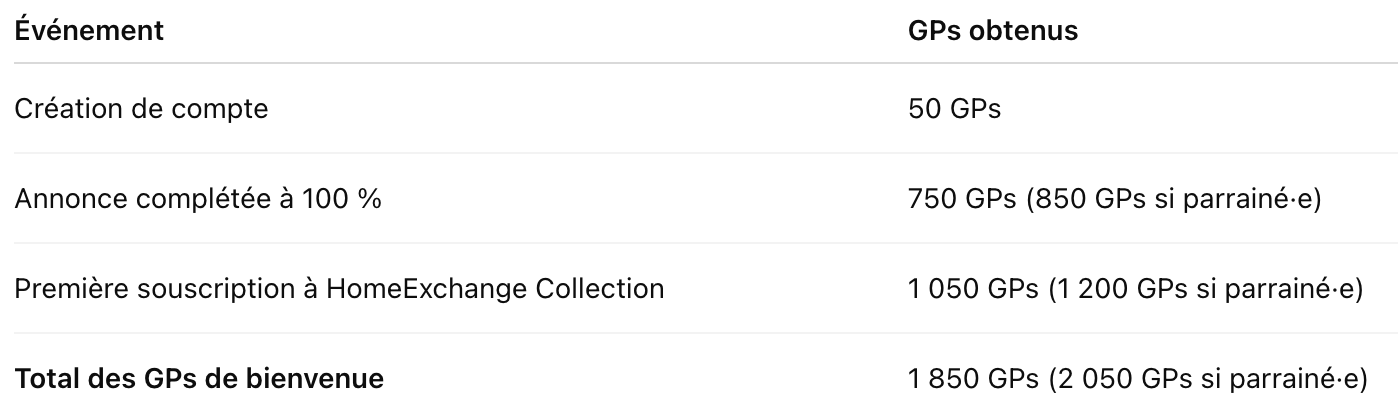Click the "50 GPs" value

[954, 108]
